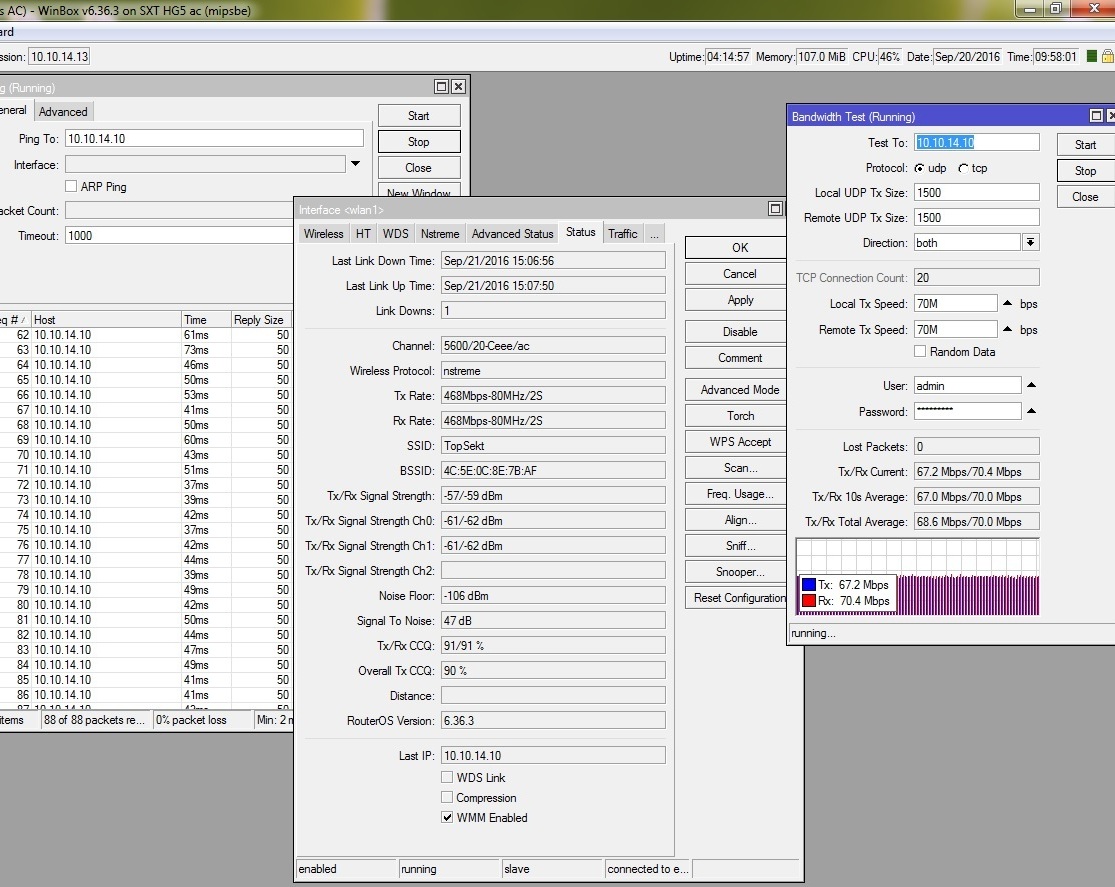Start the ping in the Ping window

coord(419,116)
